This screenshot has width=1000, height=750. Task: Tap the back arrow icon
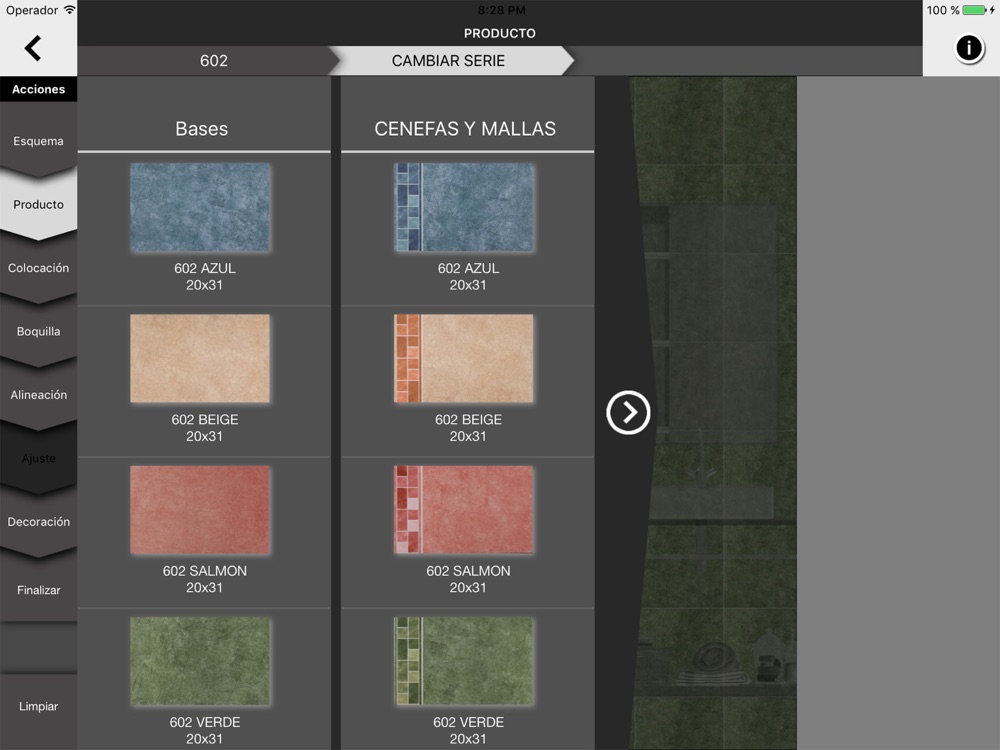coord(33,48)
